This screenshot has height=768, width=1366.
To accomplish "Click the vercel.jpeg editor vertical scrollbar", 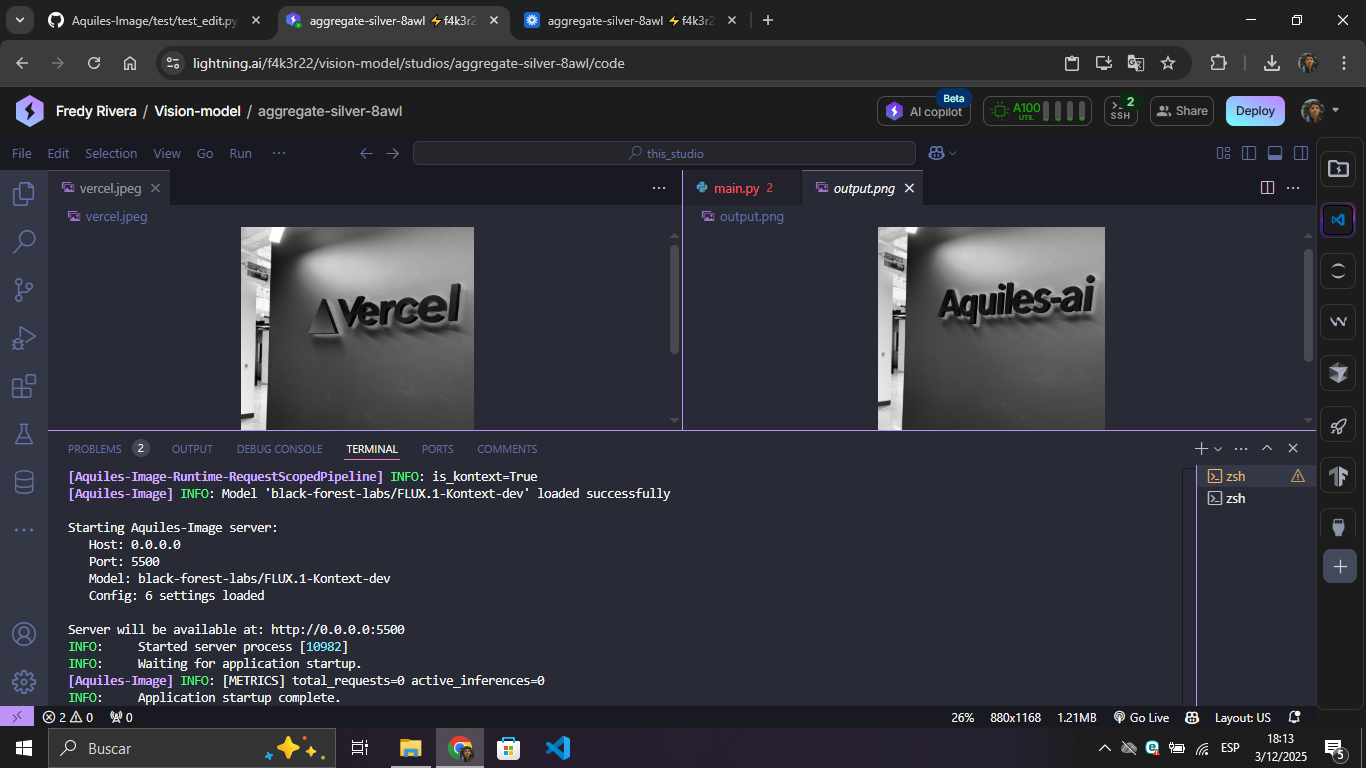I will pyautogui.click(x=674, y=298).
